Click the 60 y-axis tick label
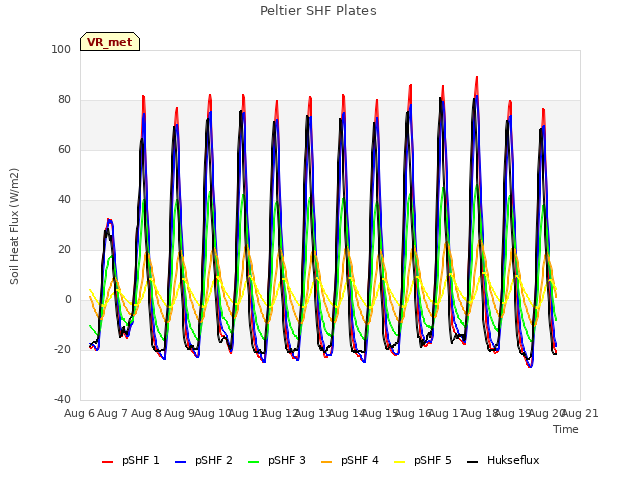Viewport: 640px width, 480px height. click(64, 149)
